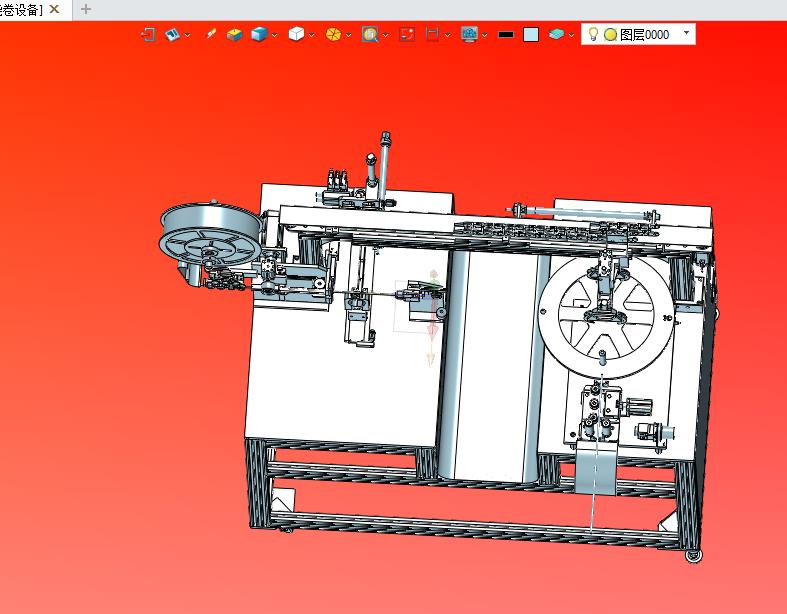Pick the black color swatch
The height and width of the screenshot is (614, 787).
[x=506, y=35]
